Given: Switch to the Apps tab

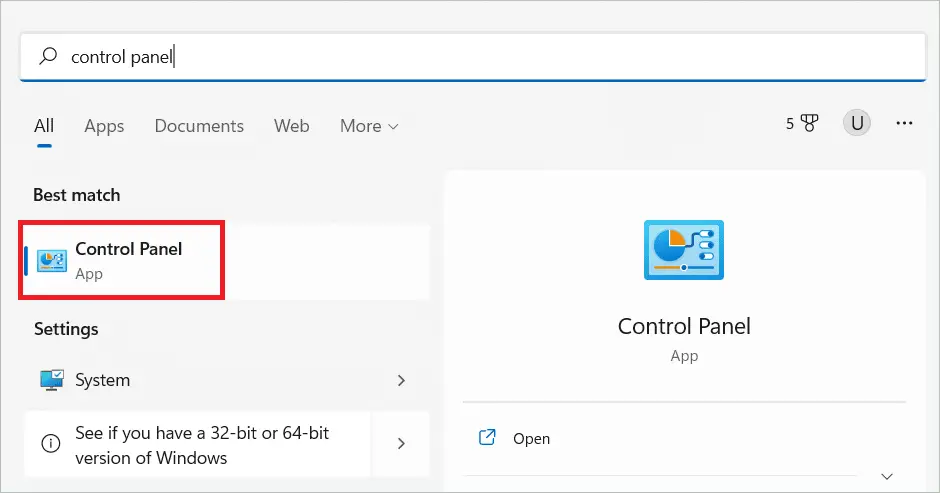Looking at the screenshot, I should [x=104, y=126].
